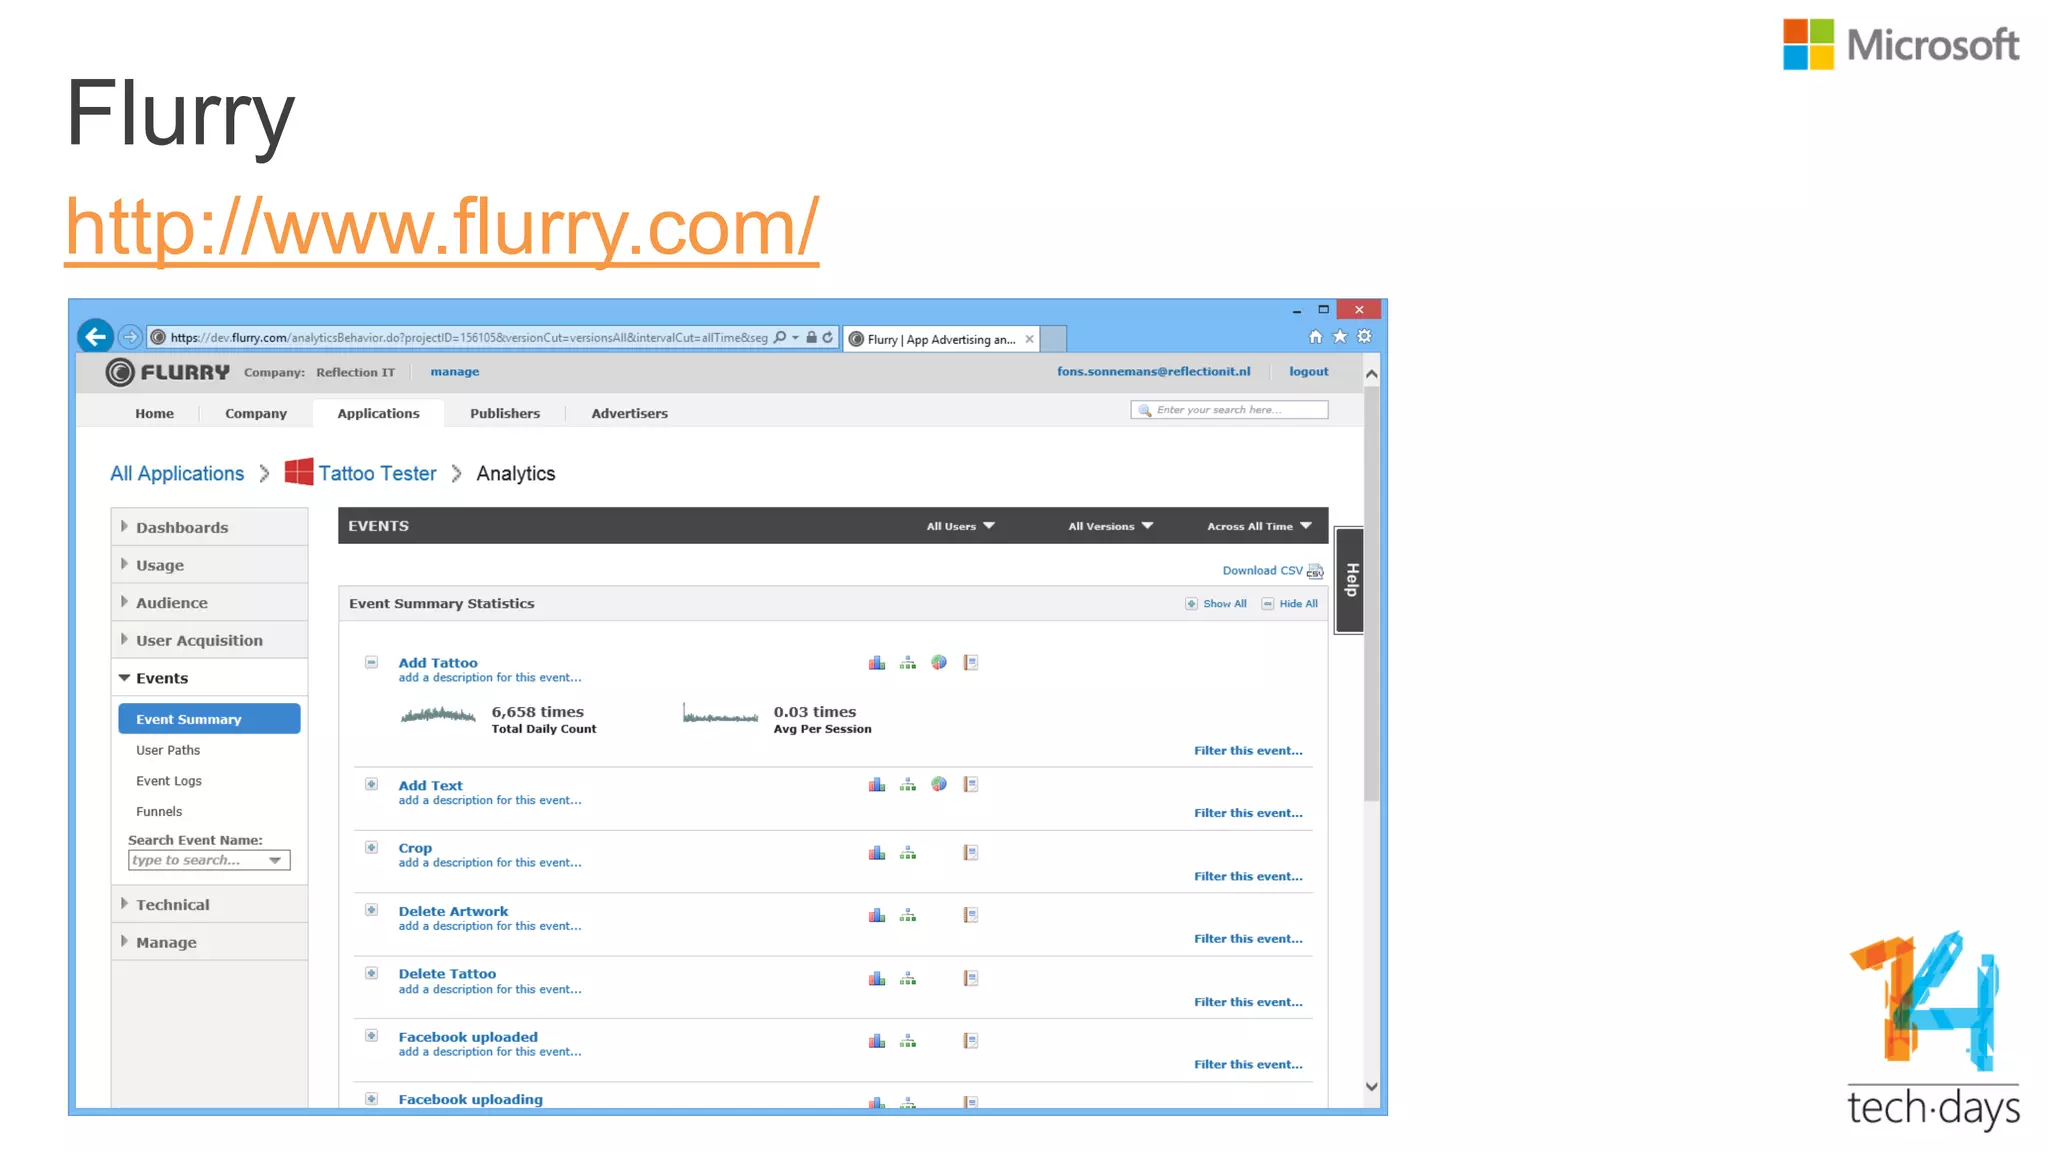Click browser favorites star icon
Image resolution: width=2048 pixels, height=1152 pixels.
coord(1340,337)
